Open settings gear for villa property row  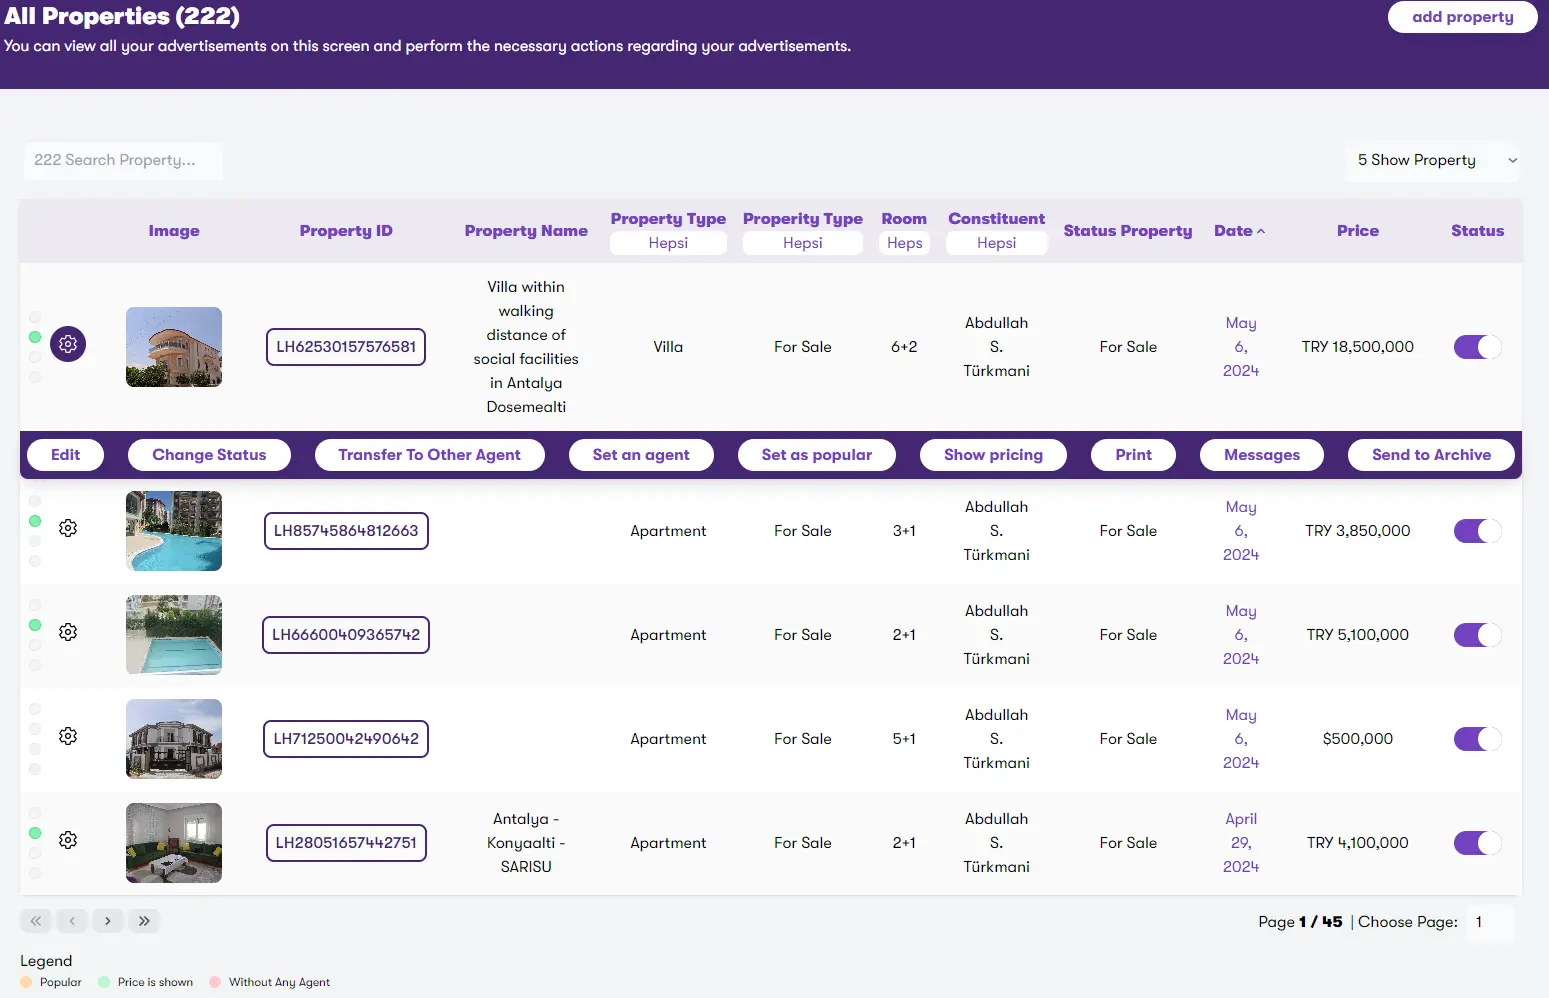pyautogui.click(x=68, y=344)
